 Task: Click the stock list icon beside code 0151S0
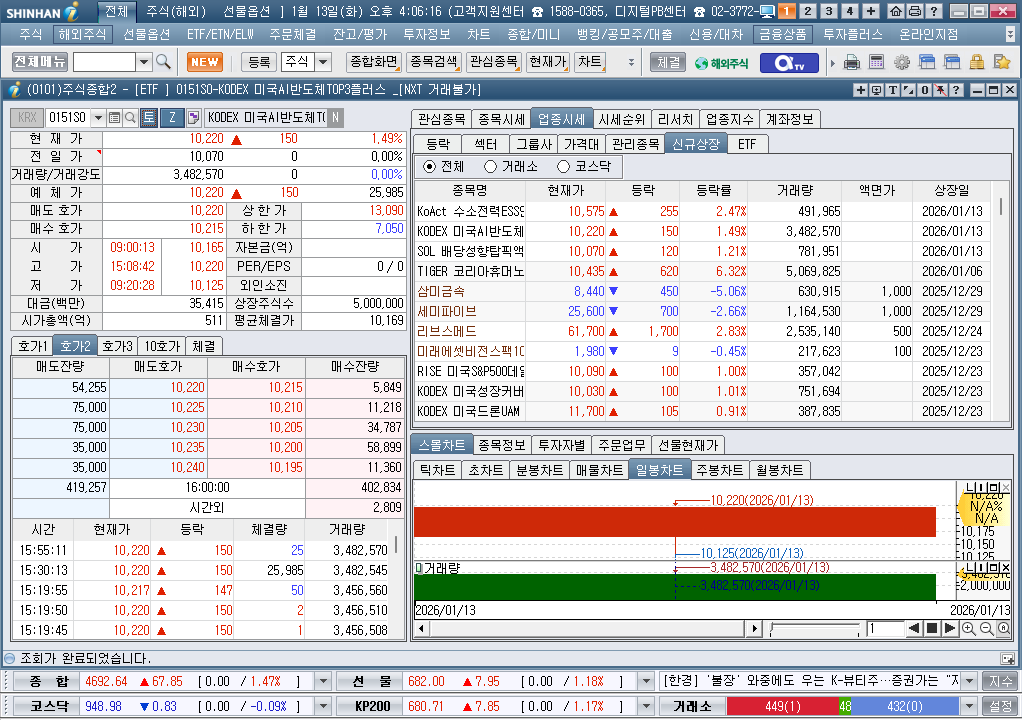click(114, 117)
